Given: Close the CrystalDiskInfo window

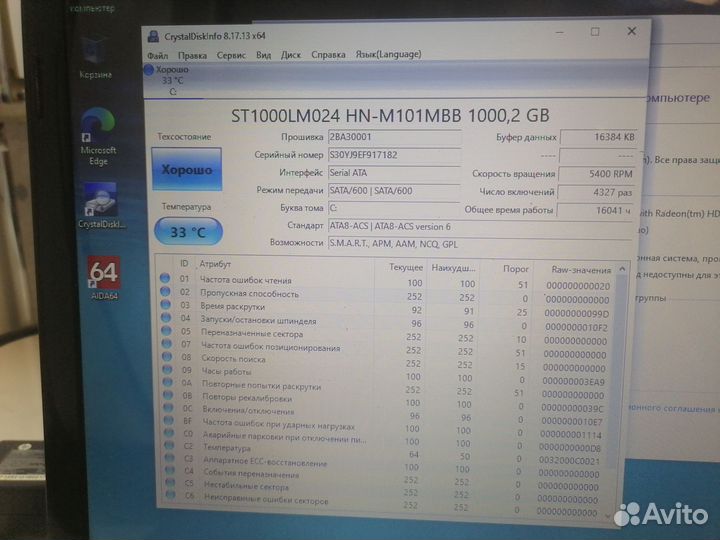Looking at the screenshot, I should 631,31.
